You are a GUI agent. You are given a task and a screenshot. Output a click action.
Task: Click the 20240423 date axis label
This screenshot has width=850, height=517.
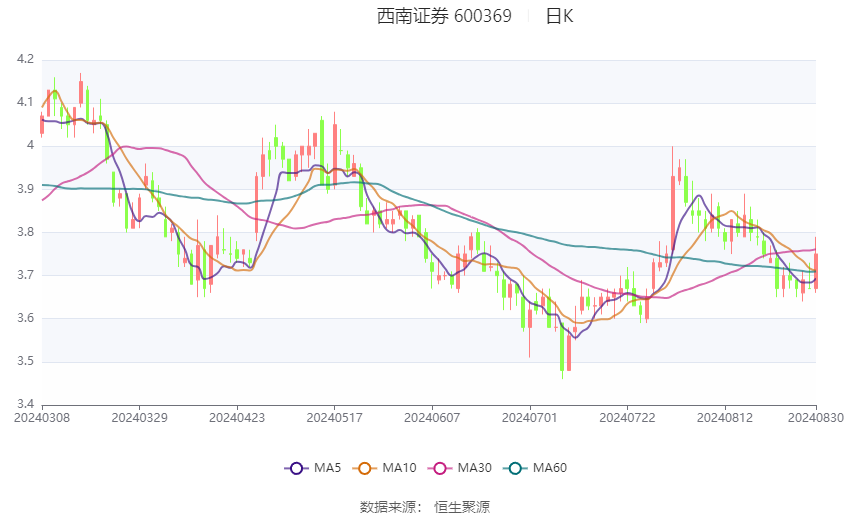(x=237, y=418)
